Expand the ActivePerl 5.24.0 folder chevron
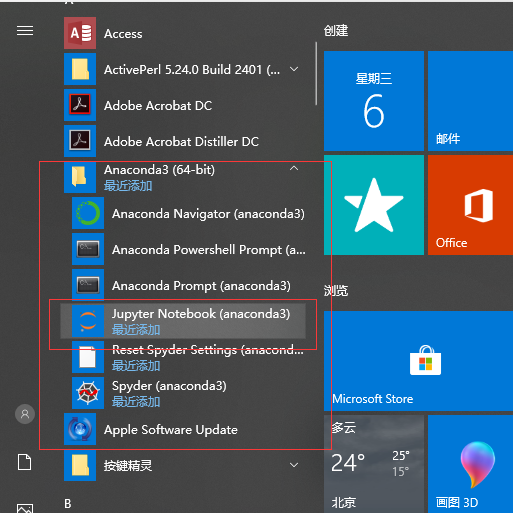The height and width of the screenshot is (513, 513). pos(294,69)
